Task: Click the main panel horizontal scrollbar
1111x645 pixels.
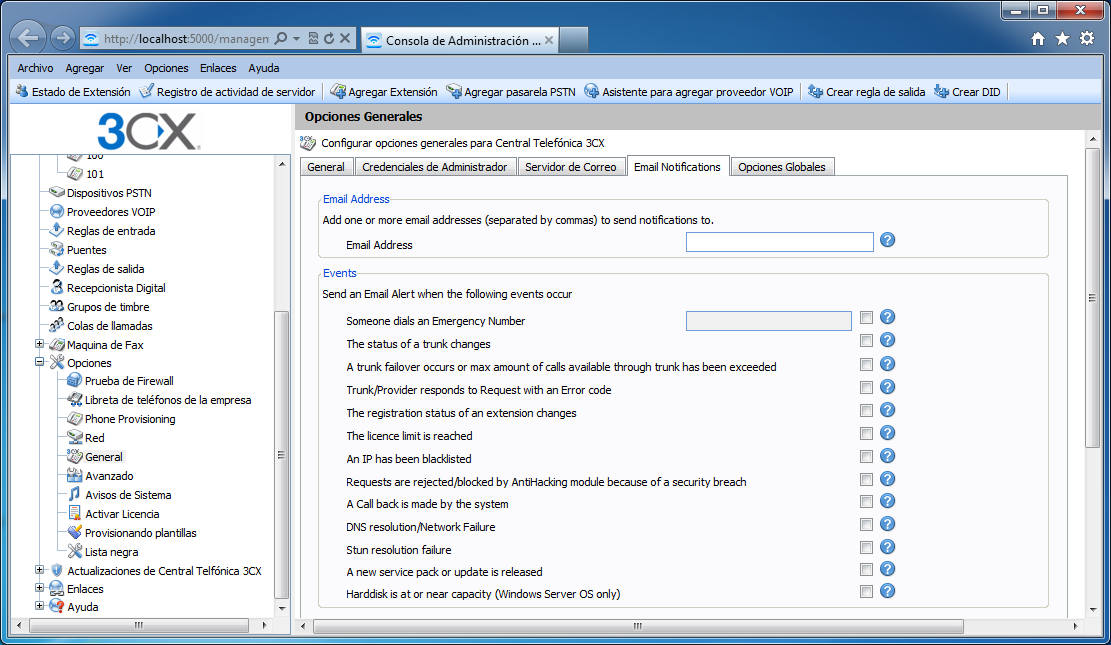Action: 638,627
